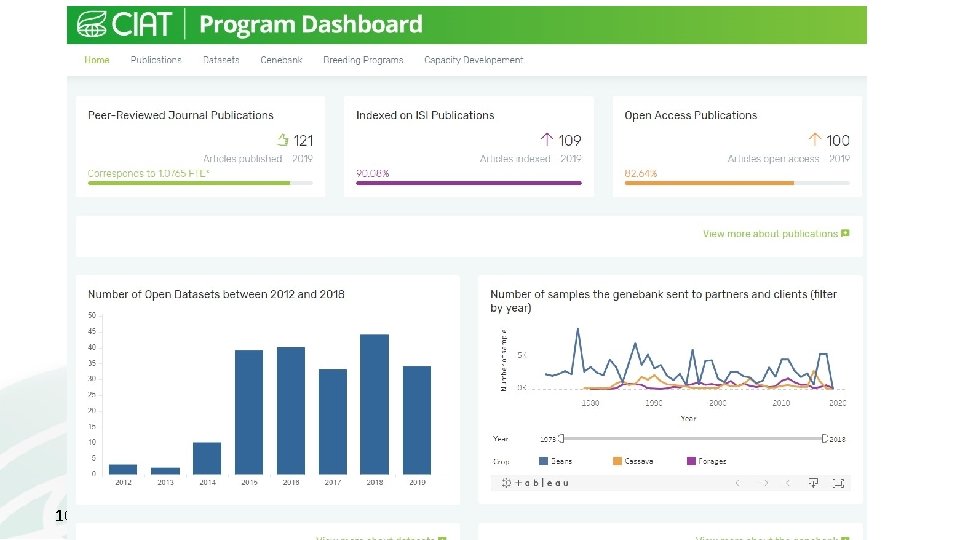Open the Home tab
Image resolution: width=960 pixels, height=540 pixels.
97,60
